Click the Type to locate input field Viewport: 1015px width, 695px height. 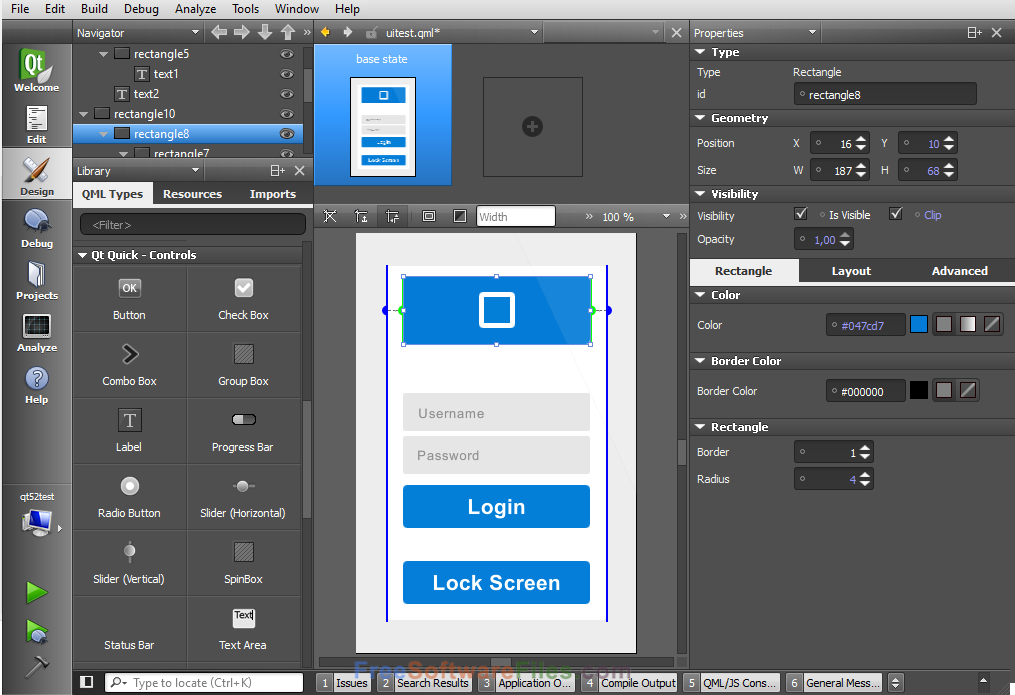[x=200, y=681]
